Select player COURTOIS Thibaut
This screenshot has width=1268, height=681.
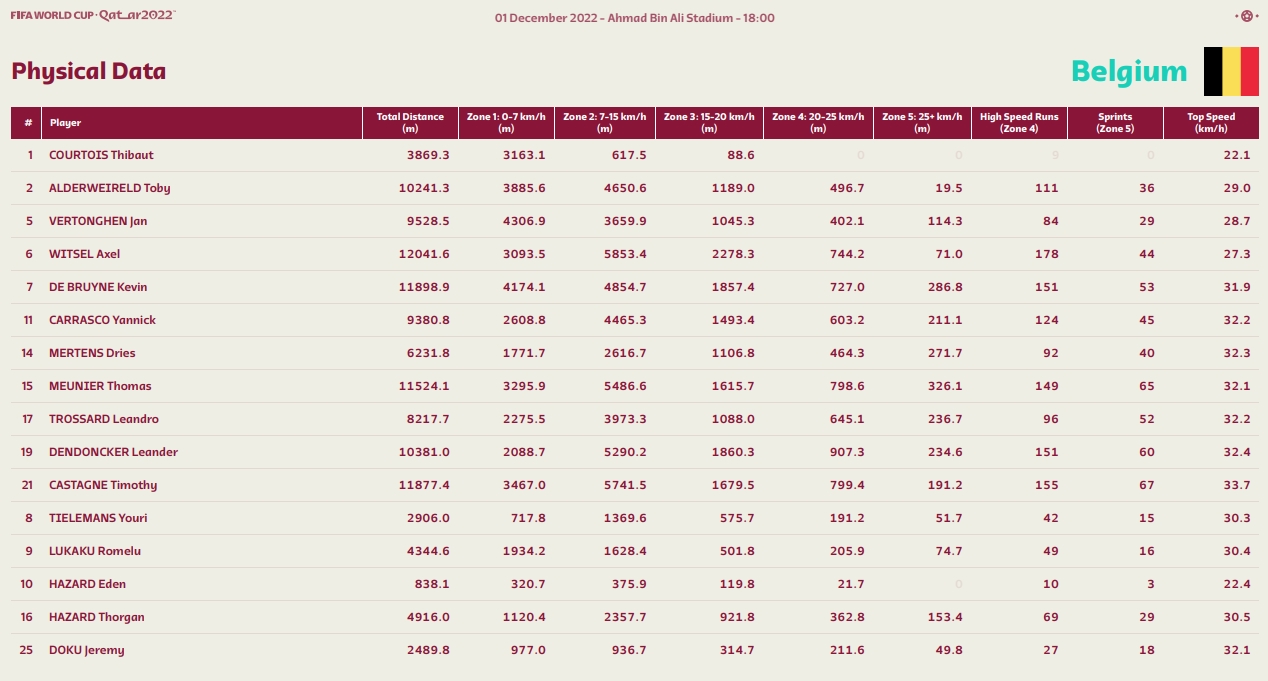coord(101,155)
